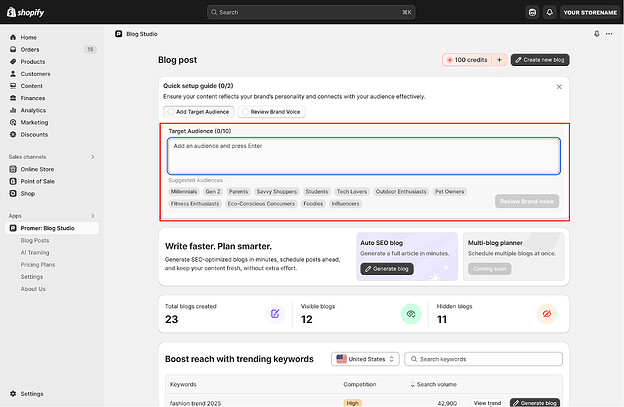Image resolution: width=624 pixels, height=407 pixels.
Task: Click the Blog Studio app icon in header
Action: pyautogui.click(x=119, y=34)
